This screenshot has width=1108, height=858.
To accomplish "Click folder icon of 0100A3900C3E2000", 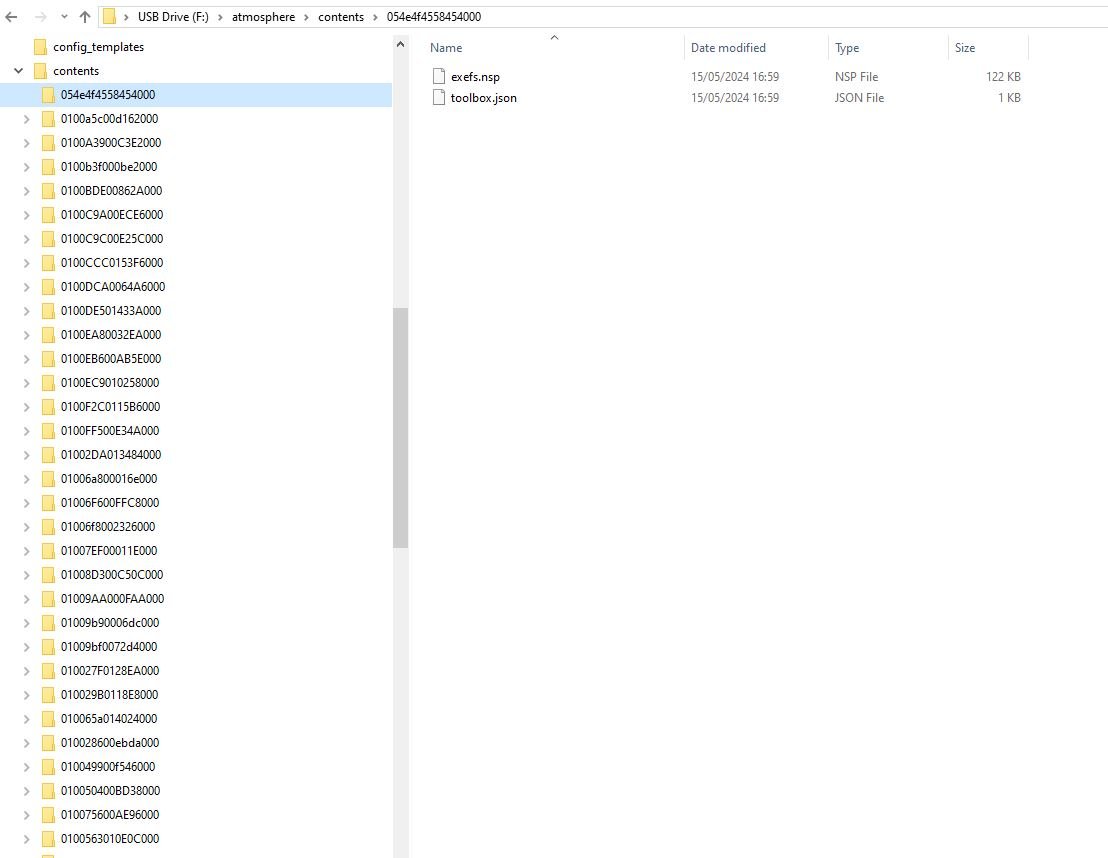I will point(48,143).
